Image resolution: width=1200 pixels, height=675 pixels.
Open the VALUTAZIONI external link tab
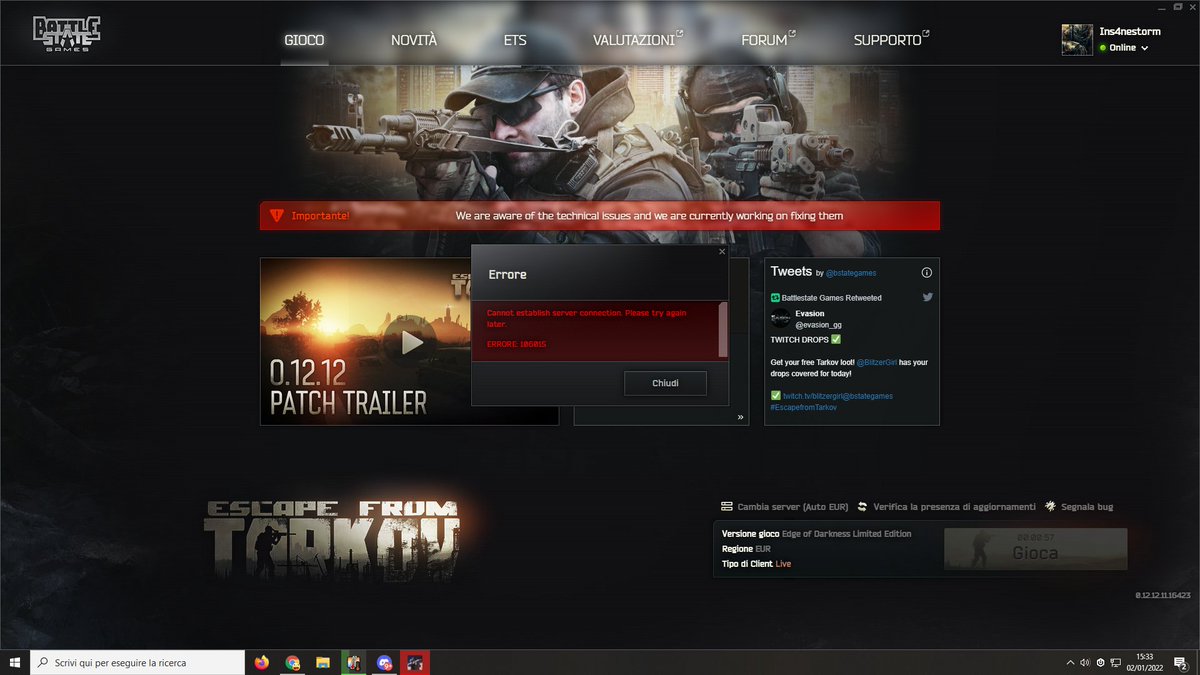pos(638,40)
